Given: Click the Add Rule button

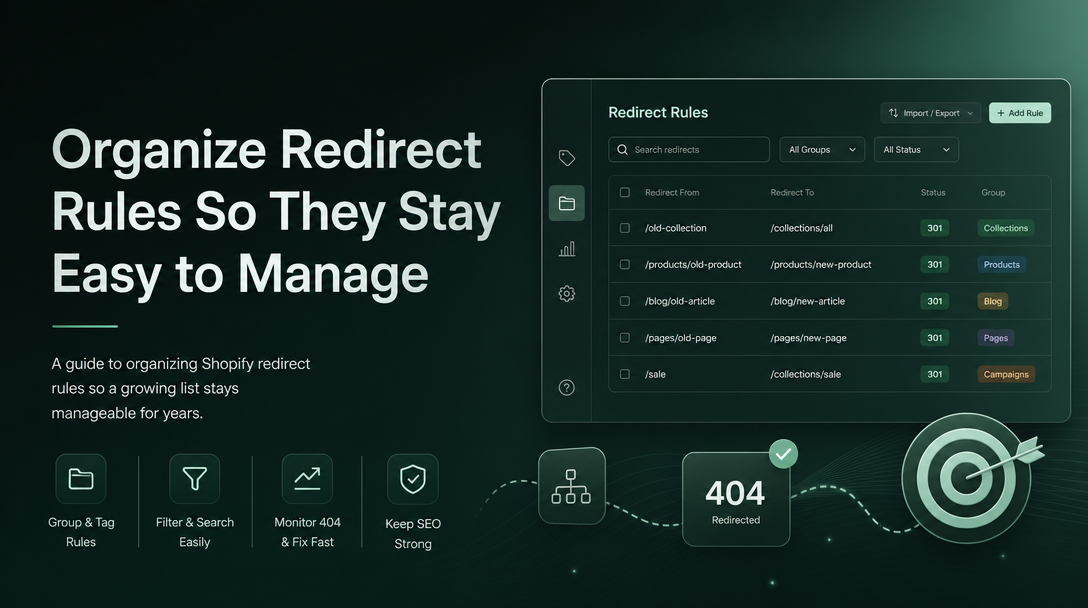Looking at the screenshot, I should pyautogui.click(x=1020, y=112).
